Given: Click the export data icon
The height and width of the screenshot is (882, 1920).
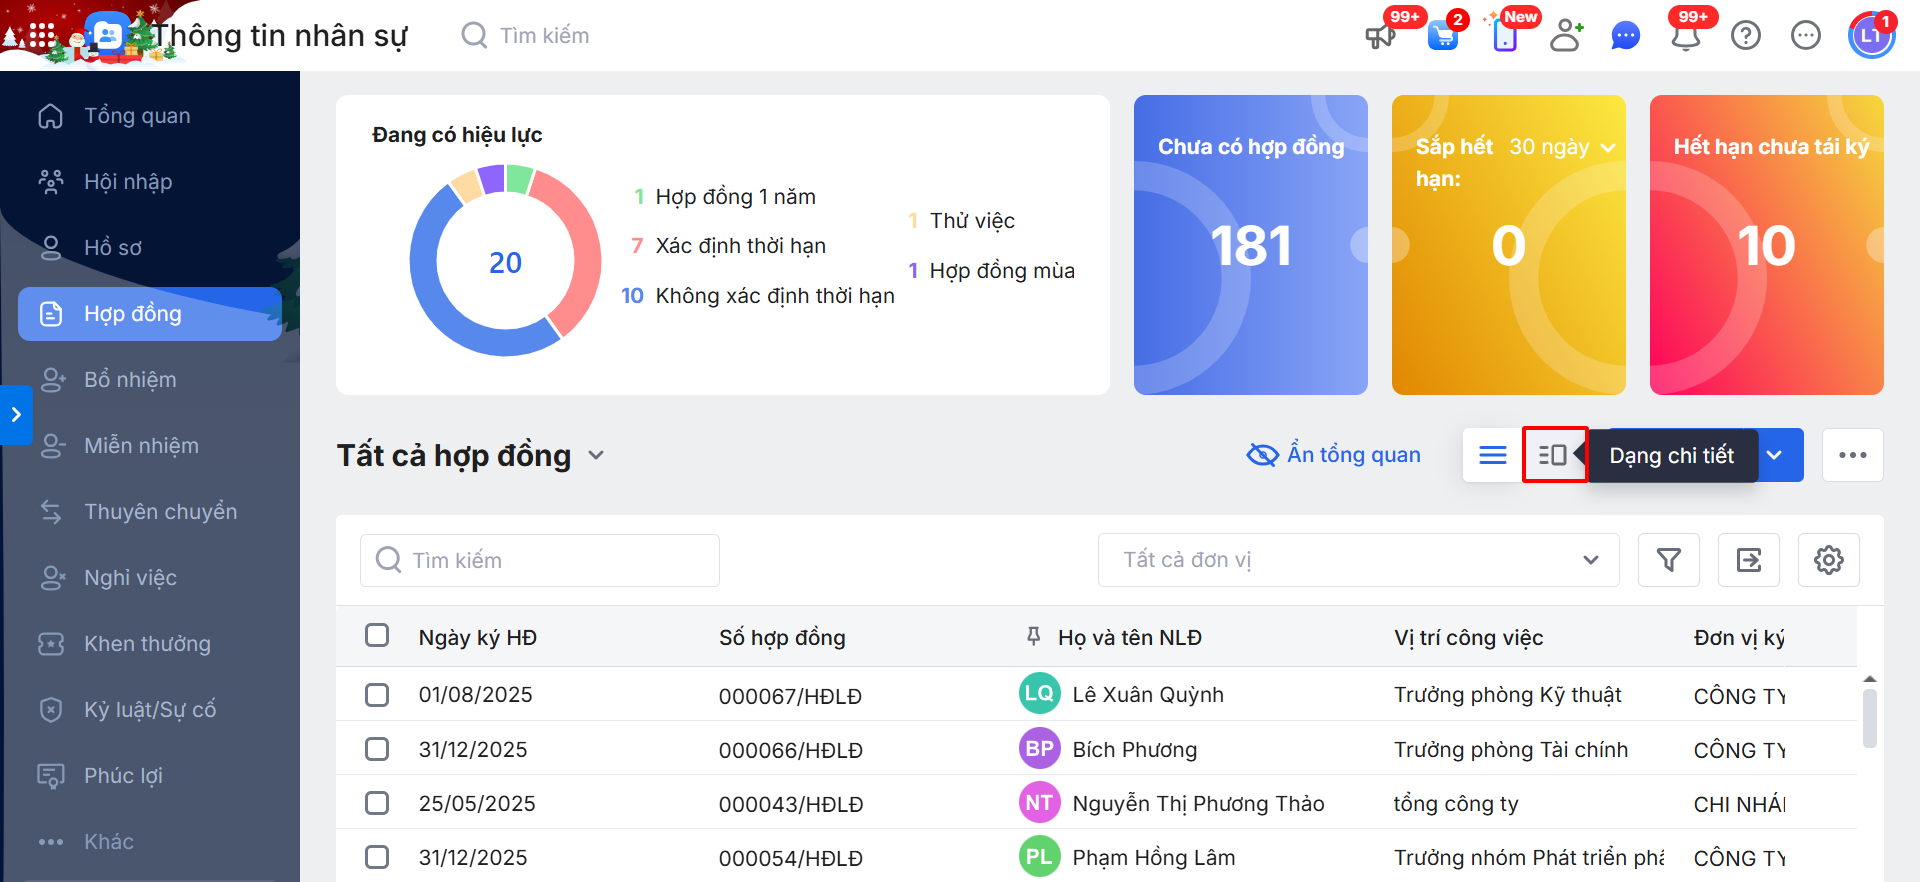Looking at the screenshot, I should coord(1749,560).
